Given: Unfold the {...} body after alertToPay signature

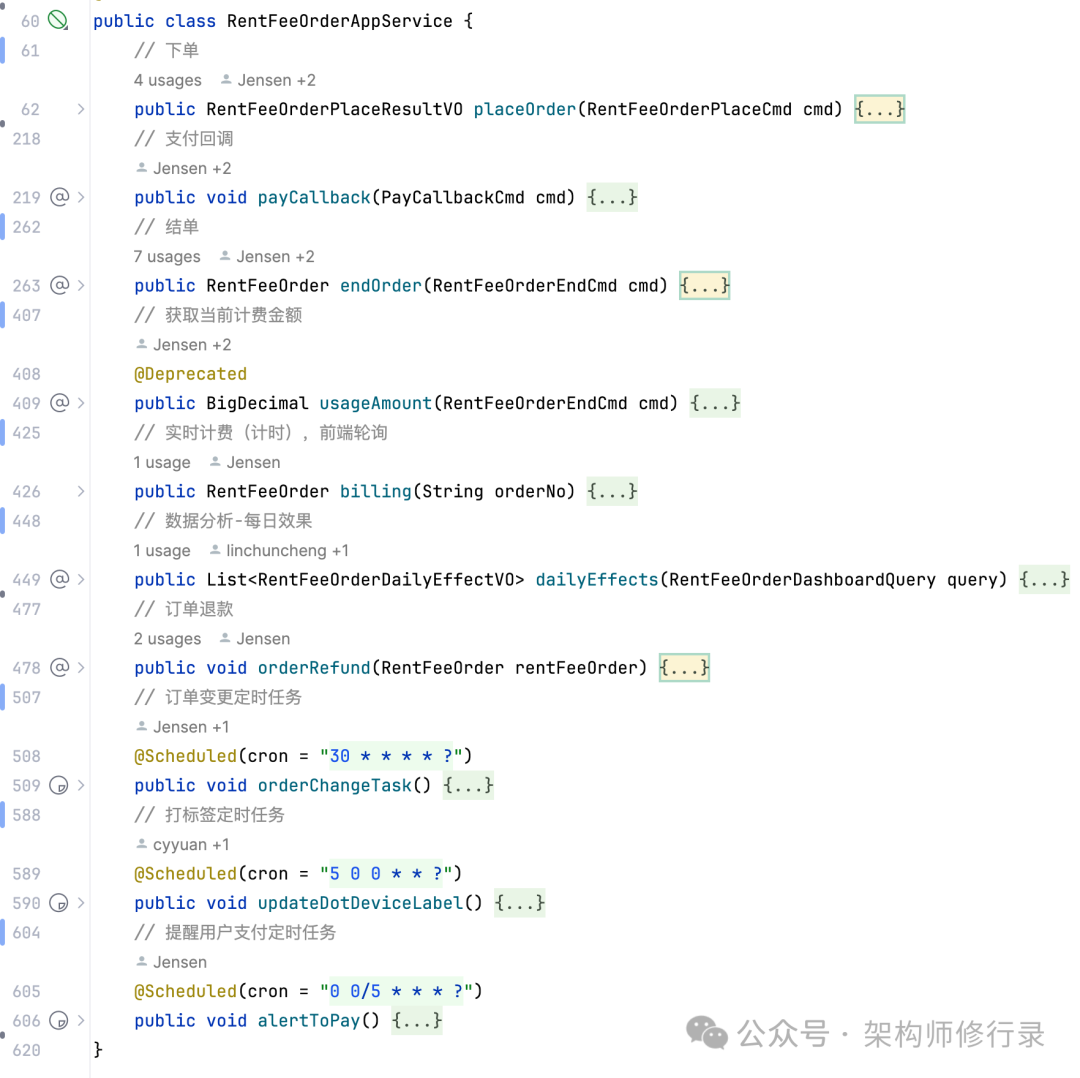Looking at the screenshot, I should tap(417, 1021).
